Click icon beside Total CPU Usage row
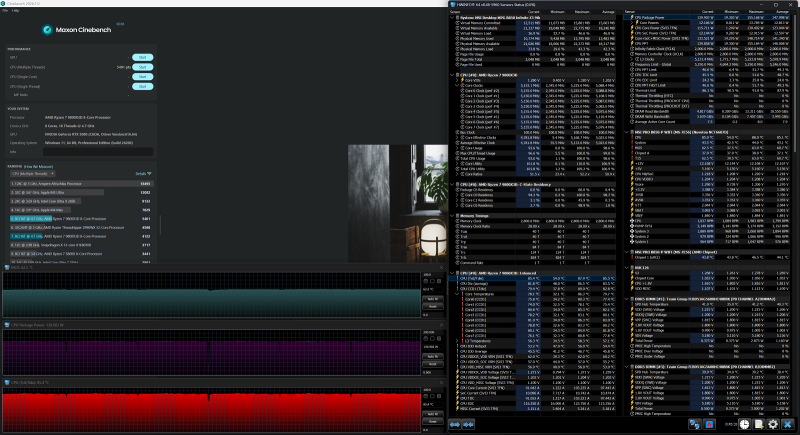 point(458,159)
